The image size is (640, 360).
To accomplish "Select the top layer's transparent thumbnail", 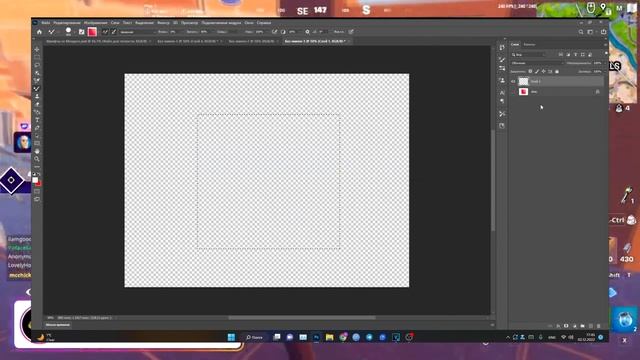I will coord(523,82).
